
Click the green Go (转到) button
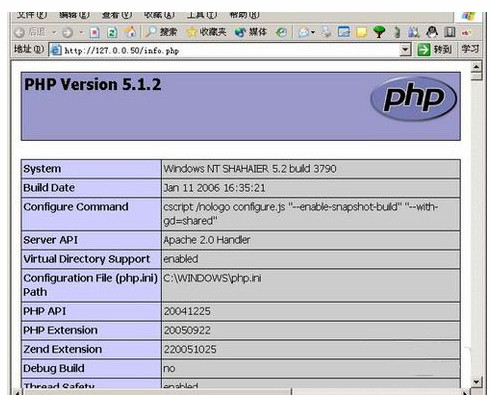coord(435,50)
